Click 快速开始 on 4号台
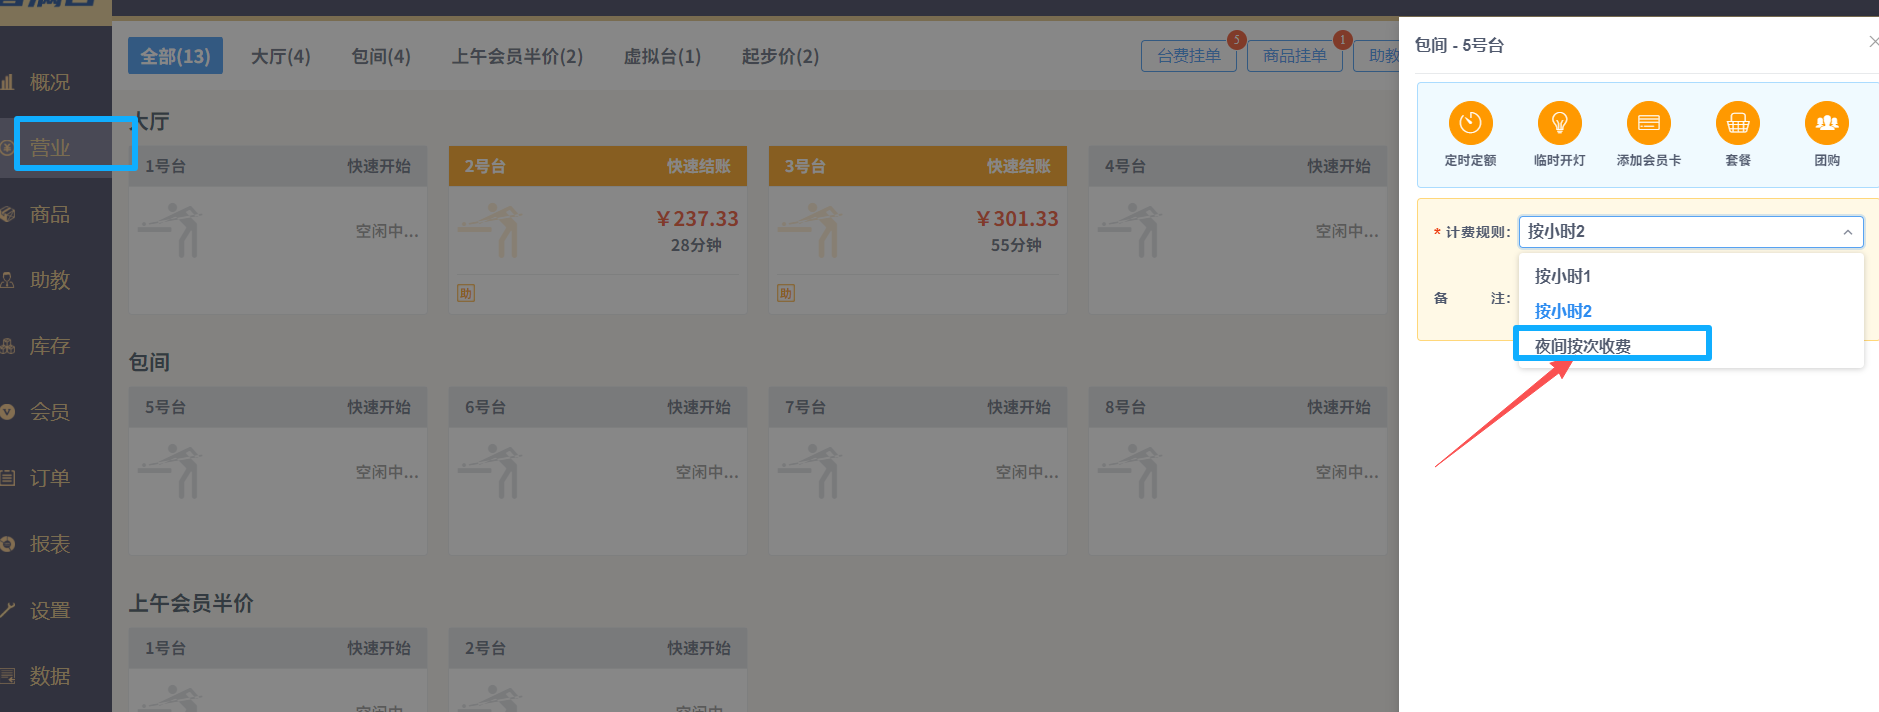Viewport: 1879px width, 712px height. coord(1339,166)
